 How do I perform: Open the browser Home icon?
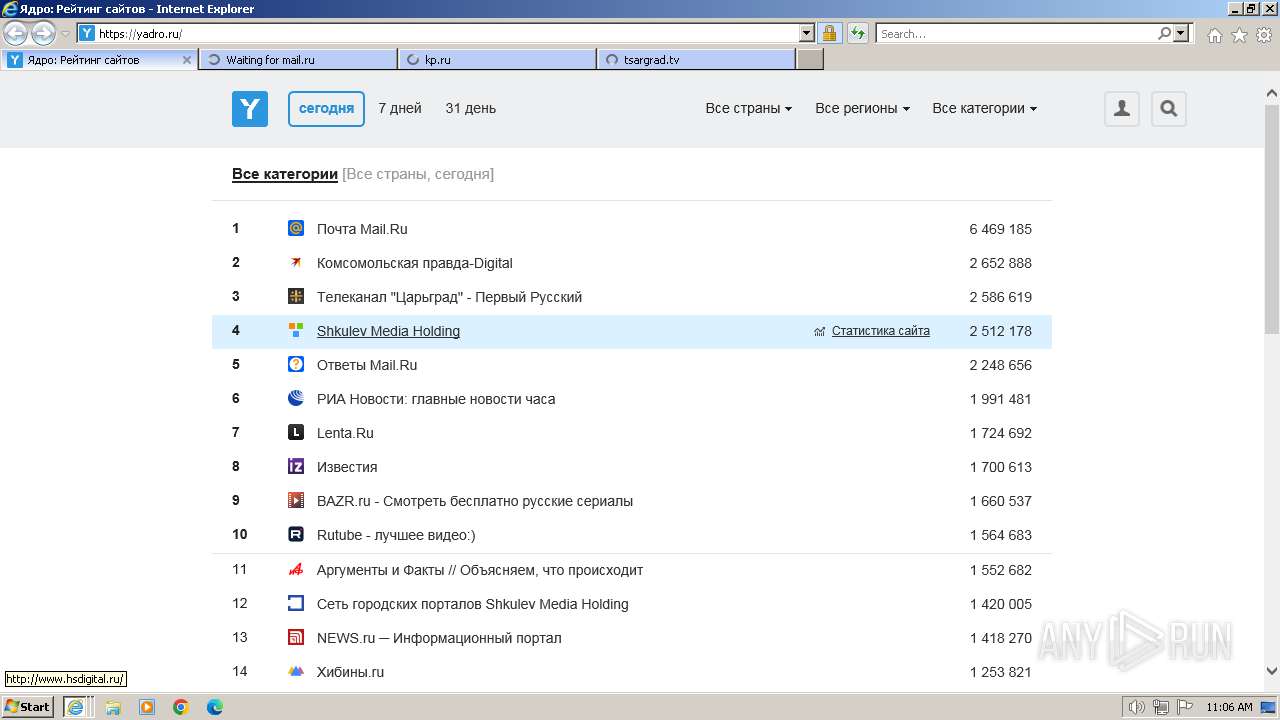click(1214, 35)
